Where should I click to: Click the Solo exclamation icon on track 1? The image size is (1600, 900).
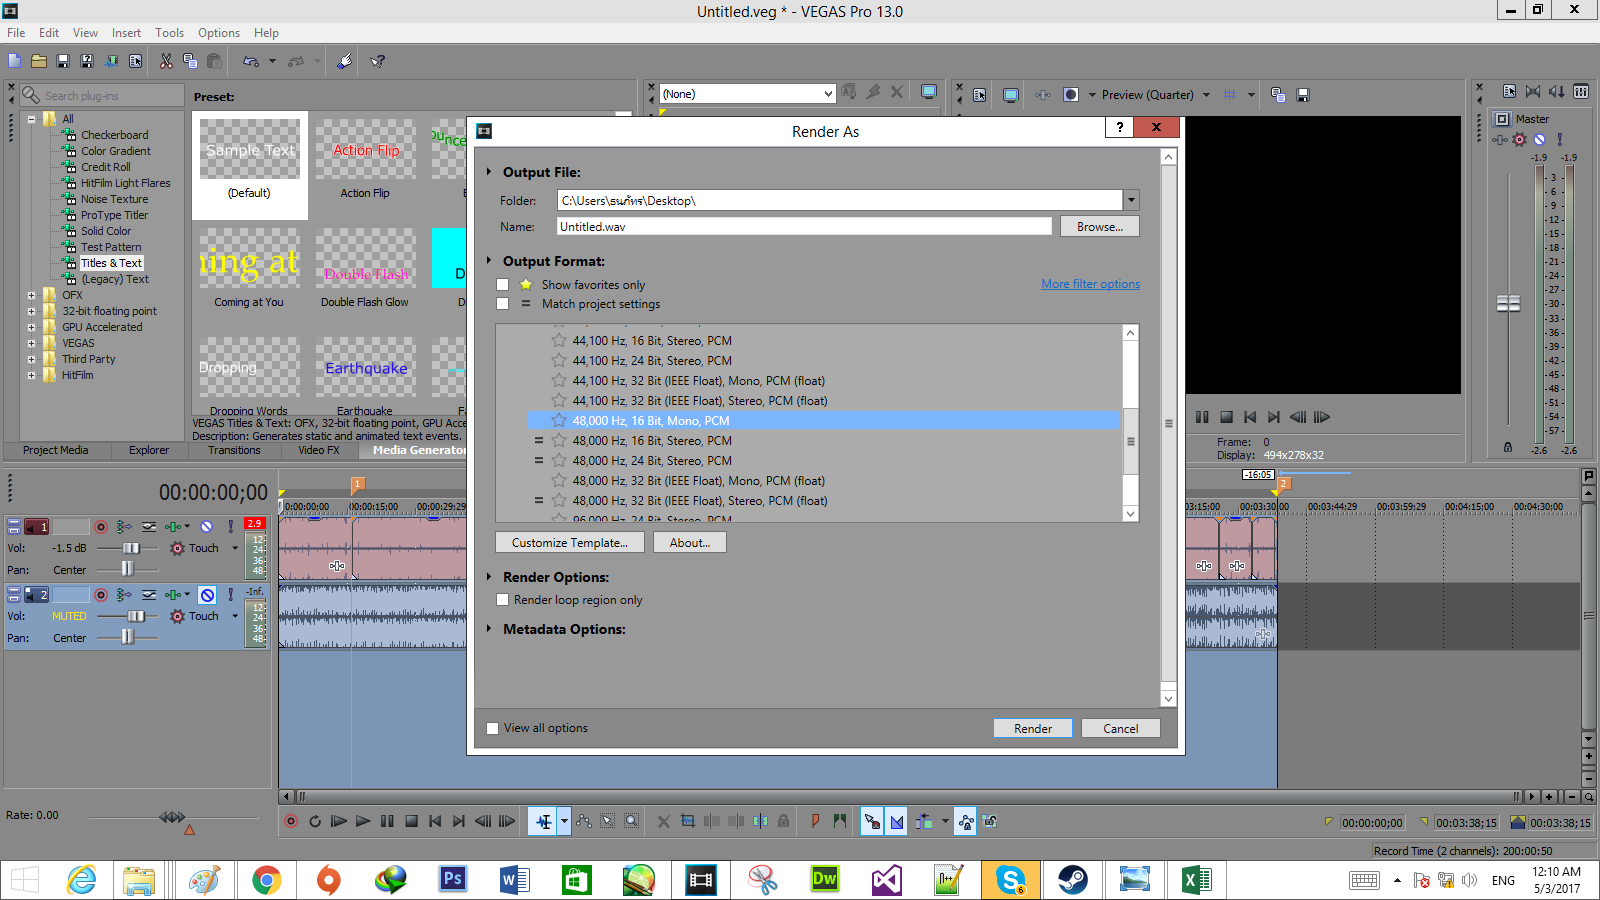tap(231, 526)
